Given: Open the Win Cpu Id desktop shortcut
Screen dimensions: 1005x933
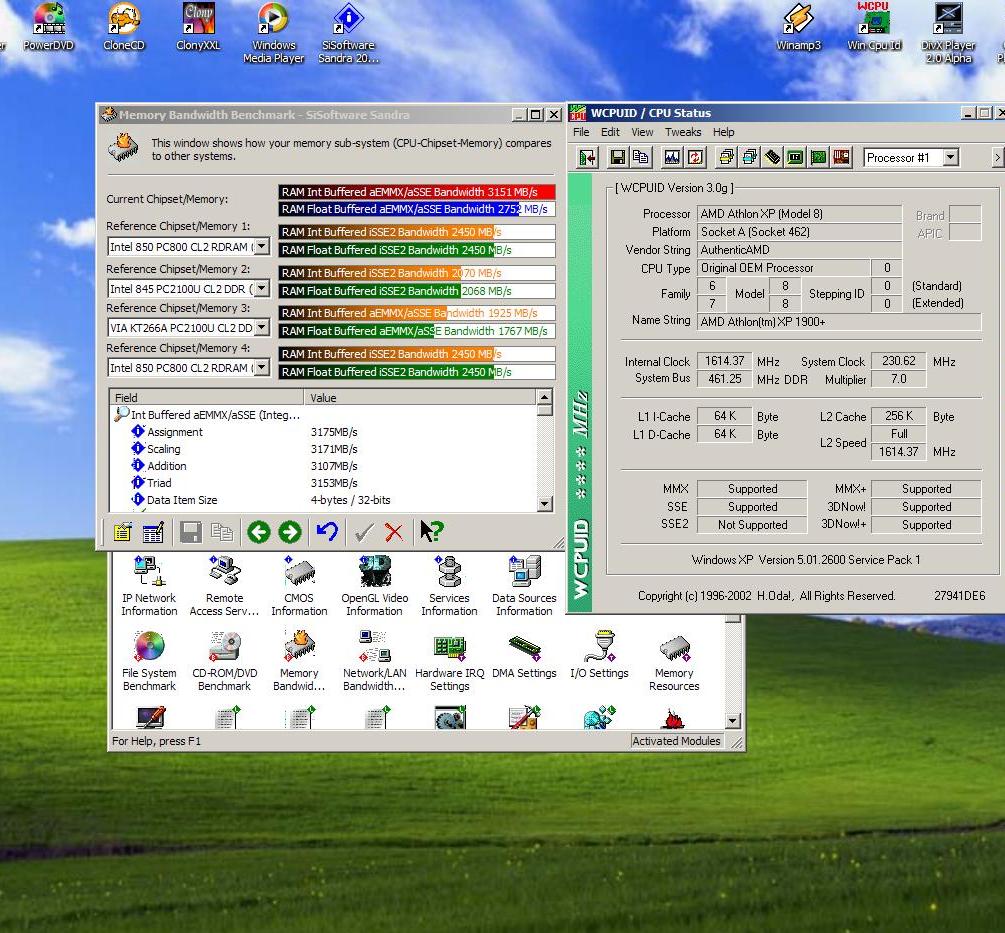Looking at the screenshot, I should click(874, 27).
